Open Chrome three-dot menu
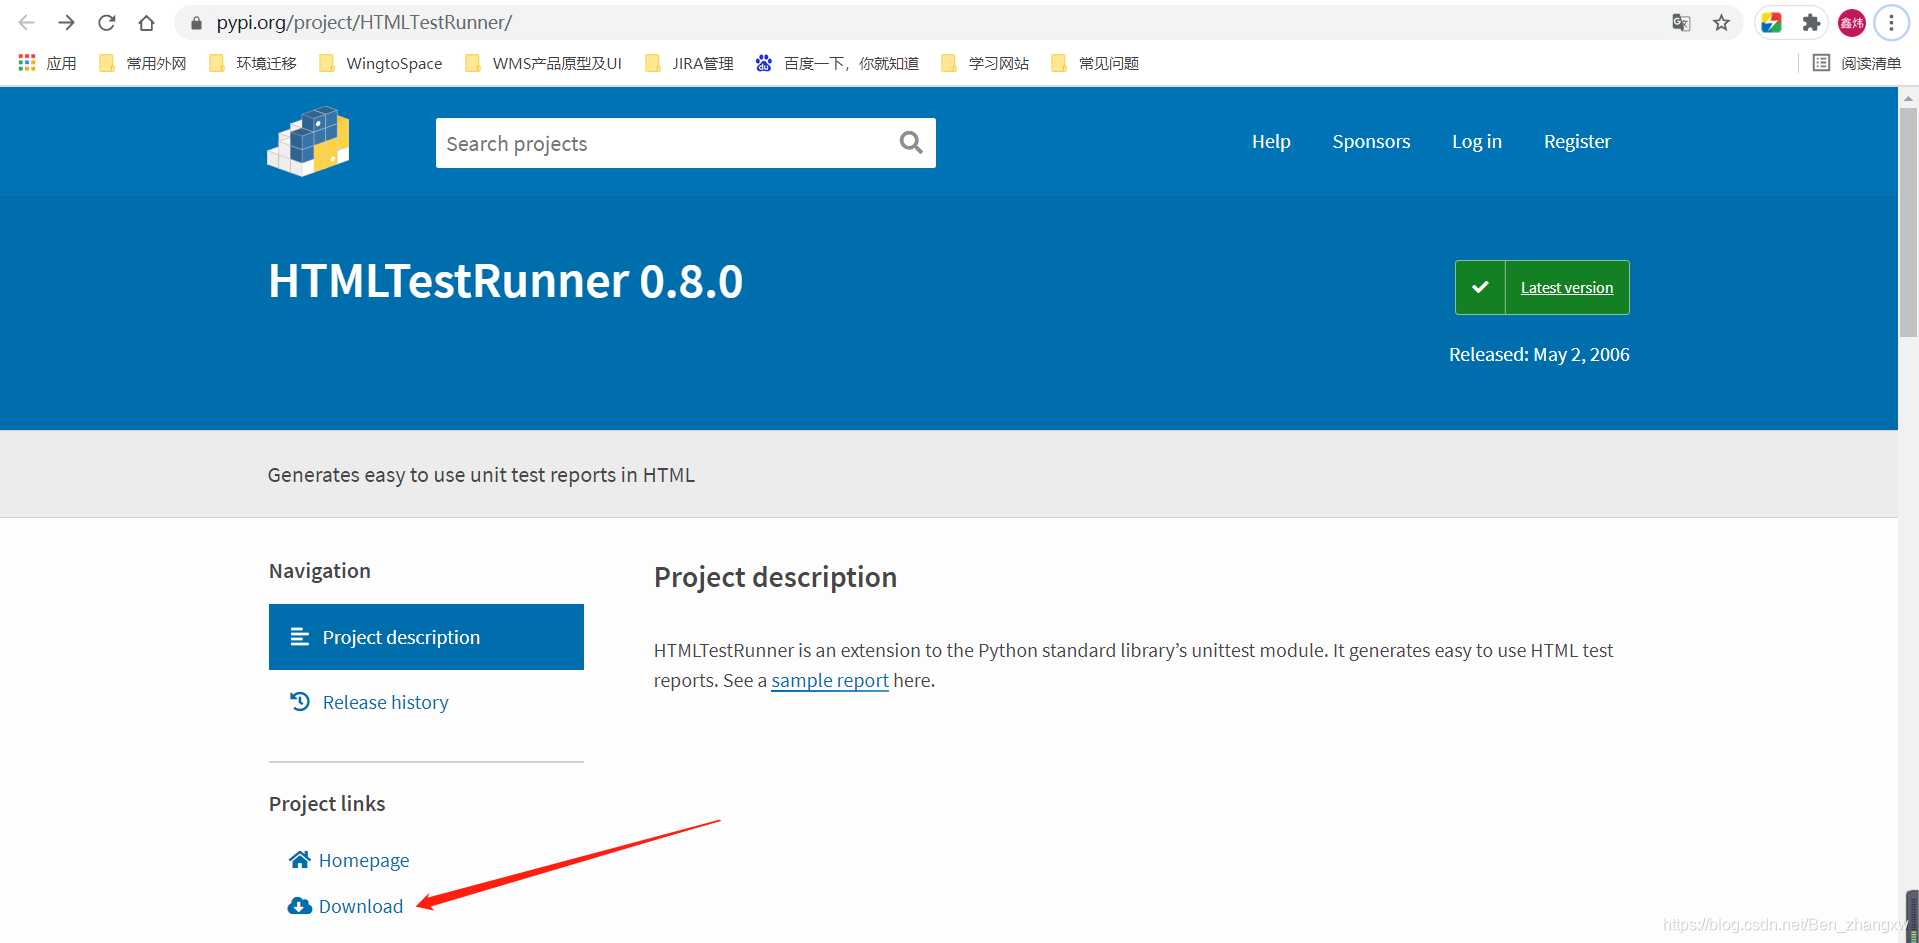Image resolution: width=1919 pixels, height=943 pixels. pos(1891,22)
